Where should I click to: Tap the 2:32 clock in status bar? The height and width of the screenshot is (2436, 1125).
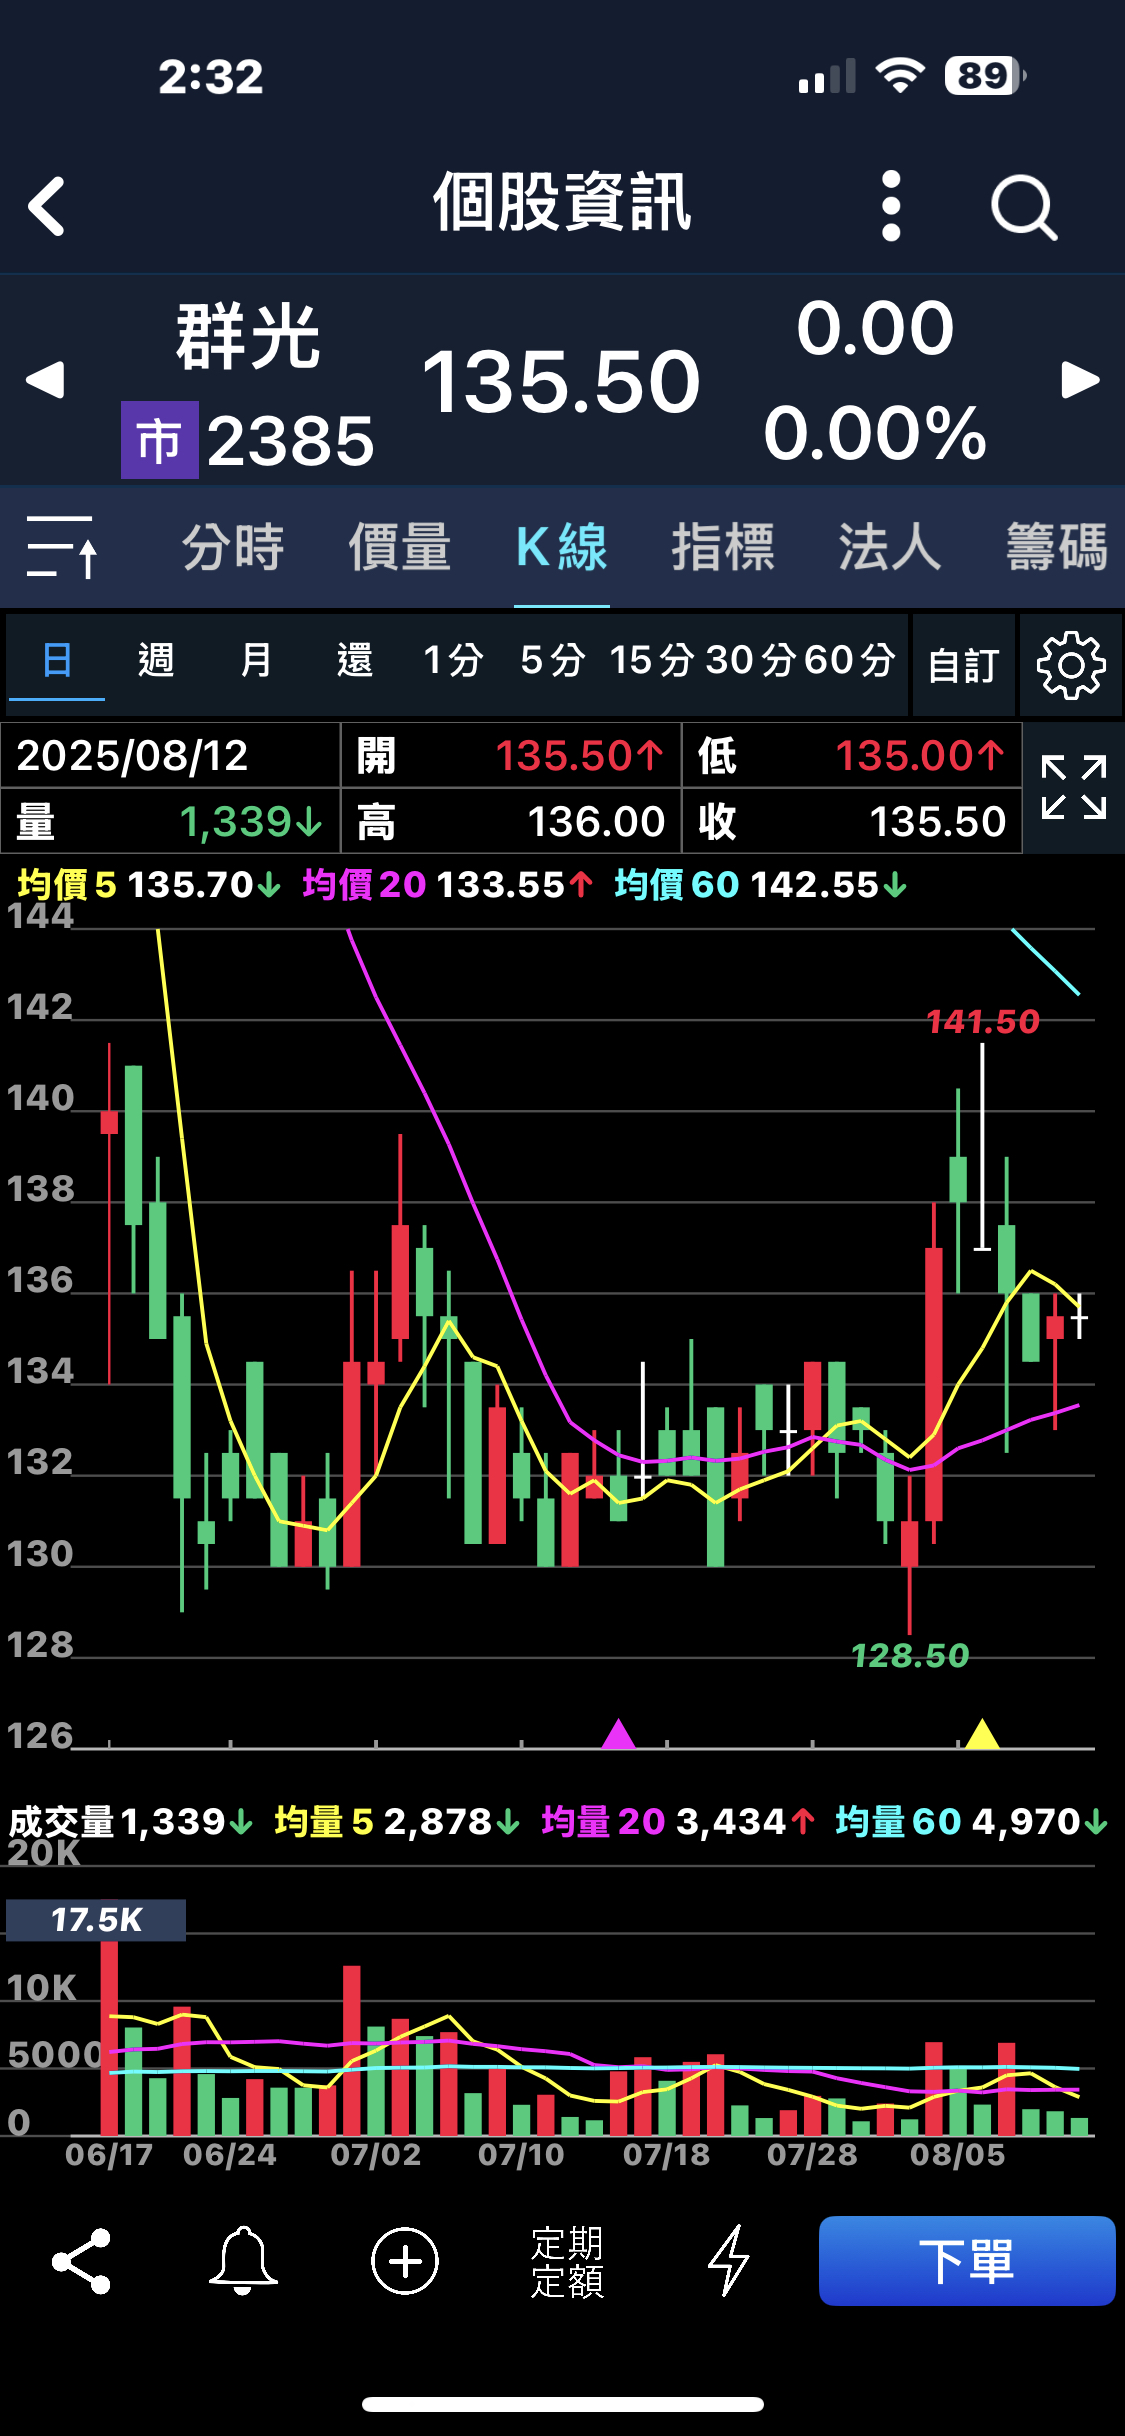(211, 77)
